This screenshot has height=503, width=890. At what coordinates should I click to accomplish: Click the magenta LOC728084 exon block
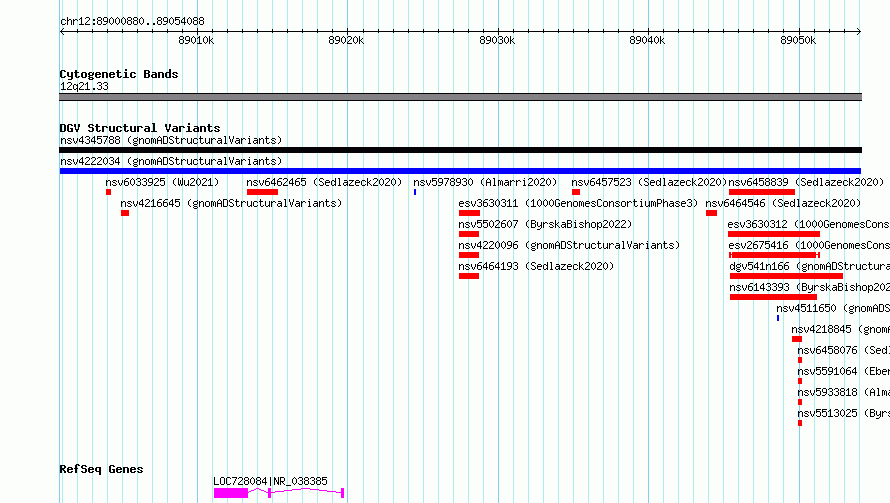click(x=230, y=493)
